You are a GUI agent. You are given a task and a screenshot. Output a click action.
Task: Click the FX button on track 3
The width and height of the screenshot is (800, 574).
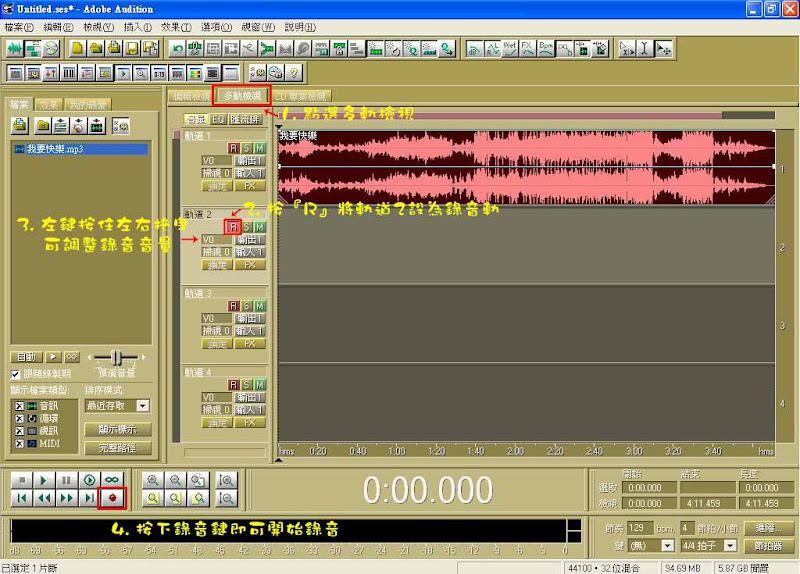tap(249, 343)
